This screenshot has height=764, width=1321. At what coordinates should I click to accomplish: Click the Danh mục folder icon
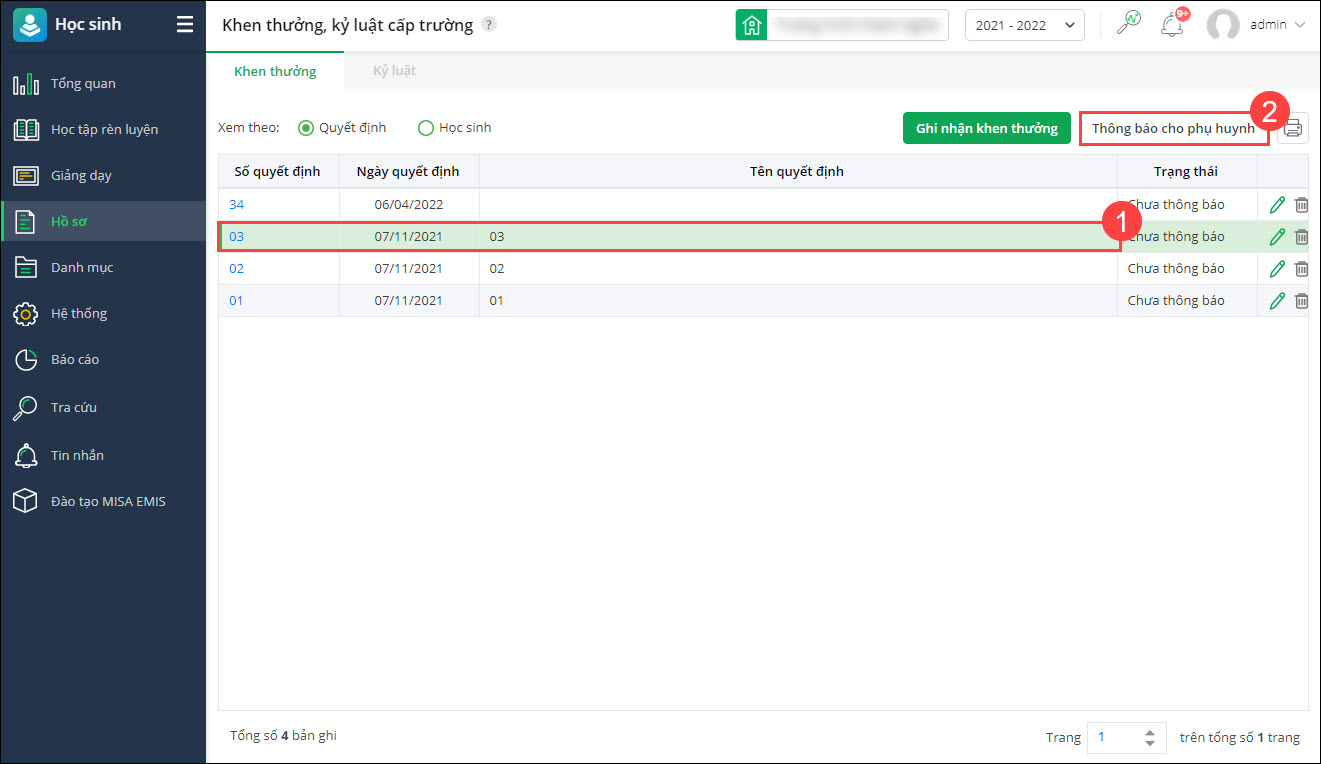click(26, 268)
